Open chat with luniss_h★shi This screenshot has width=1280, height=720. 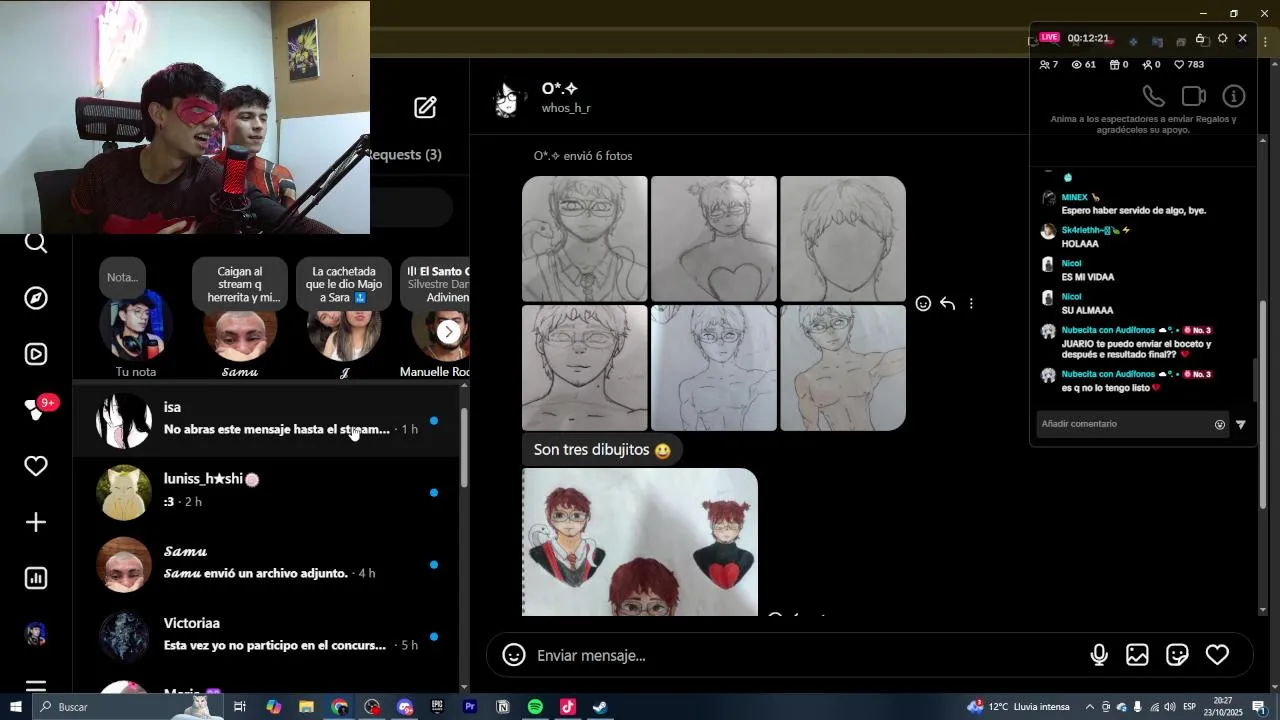pyautogui.click(x=266, y=491)
